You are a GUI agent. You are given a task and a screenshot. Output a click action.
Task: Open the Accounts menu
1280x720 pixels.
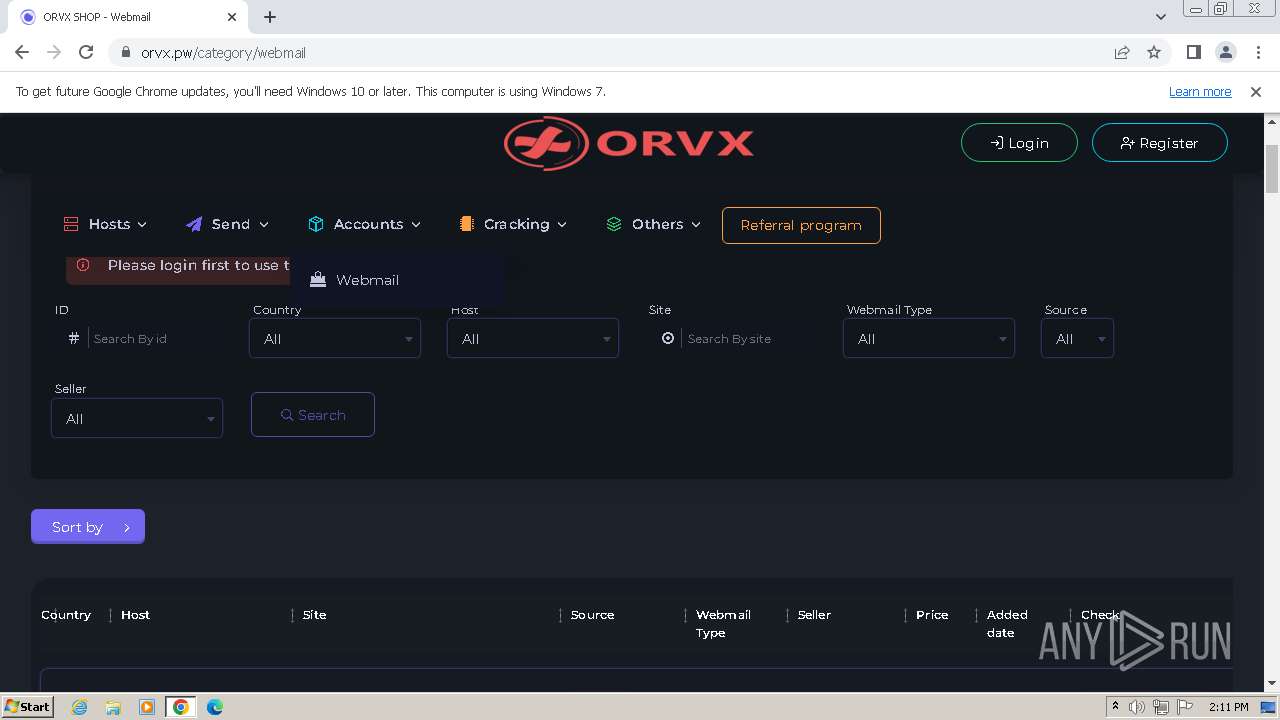364,224
